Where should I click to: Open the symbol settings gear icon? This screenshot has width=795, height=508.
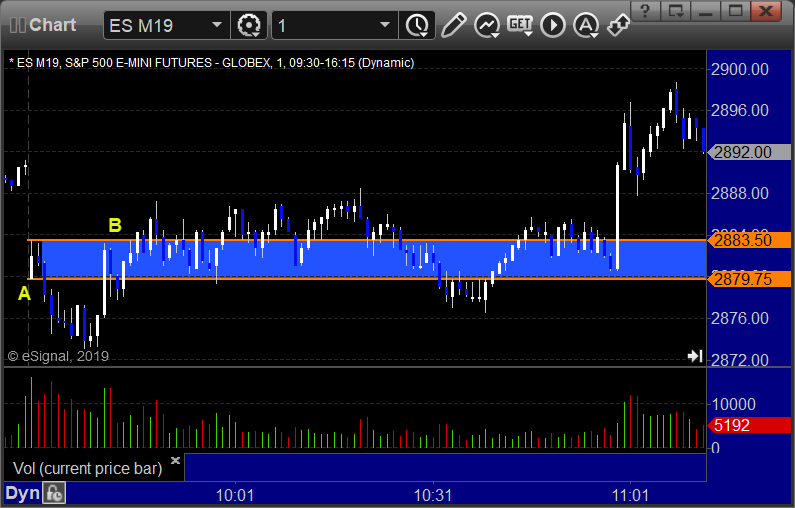pos(248,25)
